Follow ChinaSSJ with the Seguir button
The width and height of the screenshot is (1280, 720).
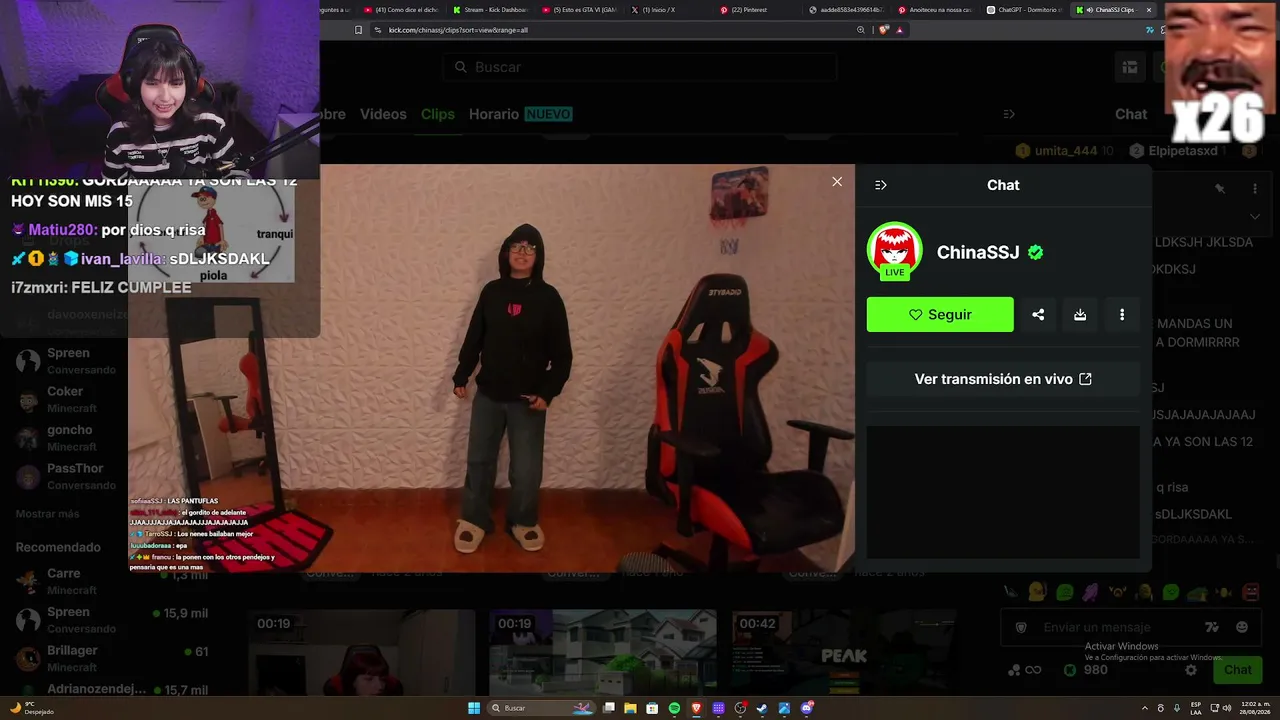click(x=940, y=314)
